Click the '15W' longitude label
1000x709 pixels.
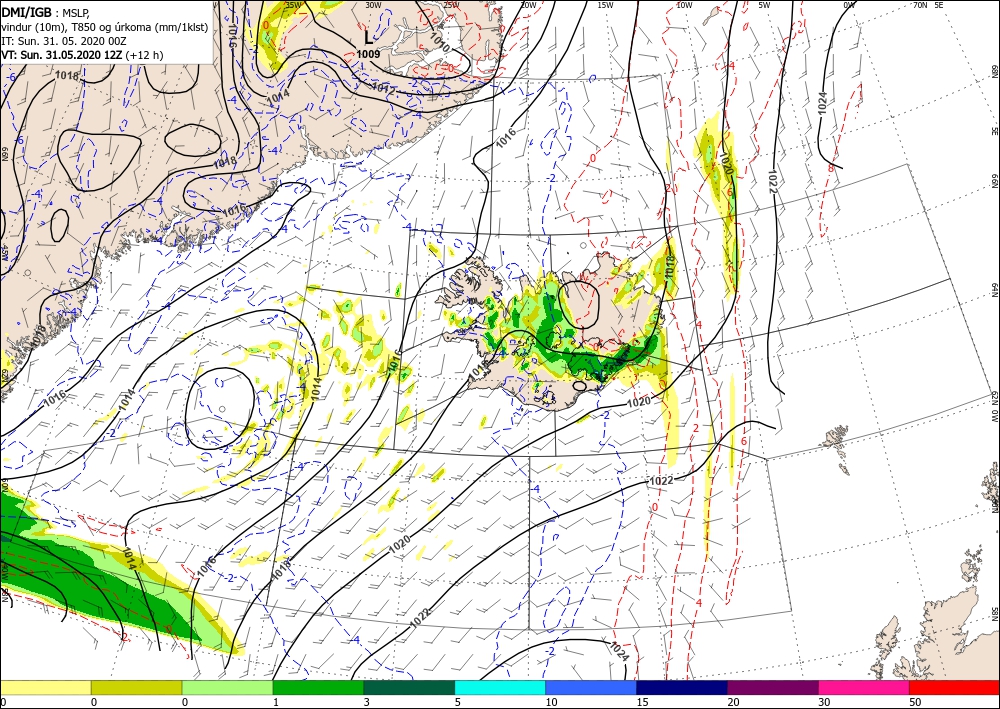pyautogui.click(x=605, y=5)
